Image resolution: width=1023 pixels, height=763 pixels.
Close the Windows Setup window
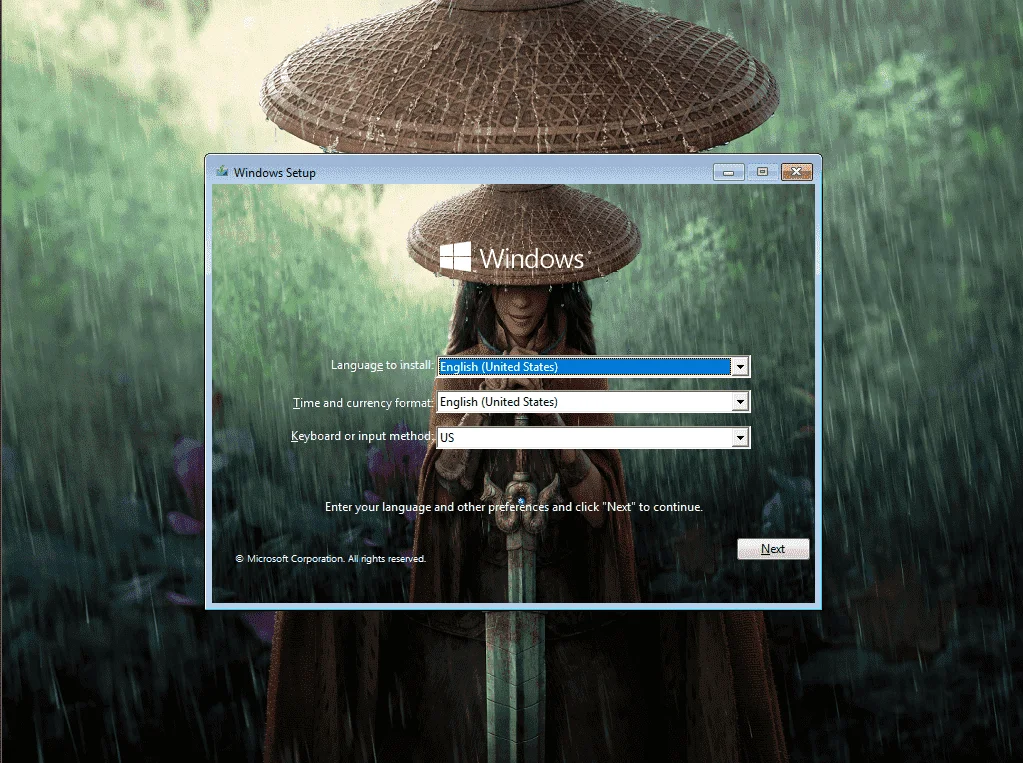797,172
